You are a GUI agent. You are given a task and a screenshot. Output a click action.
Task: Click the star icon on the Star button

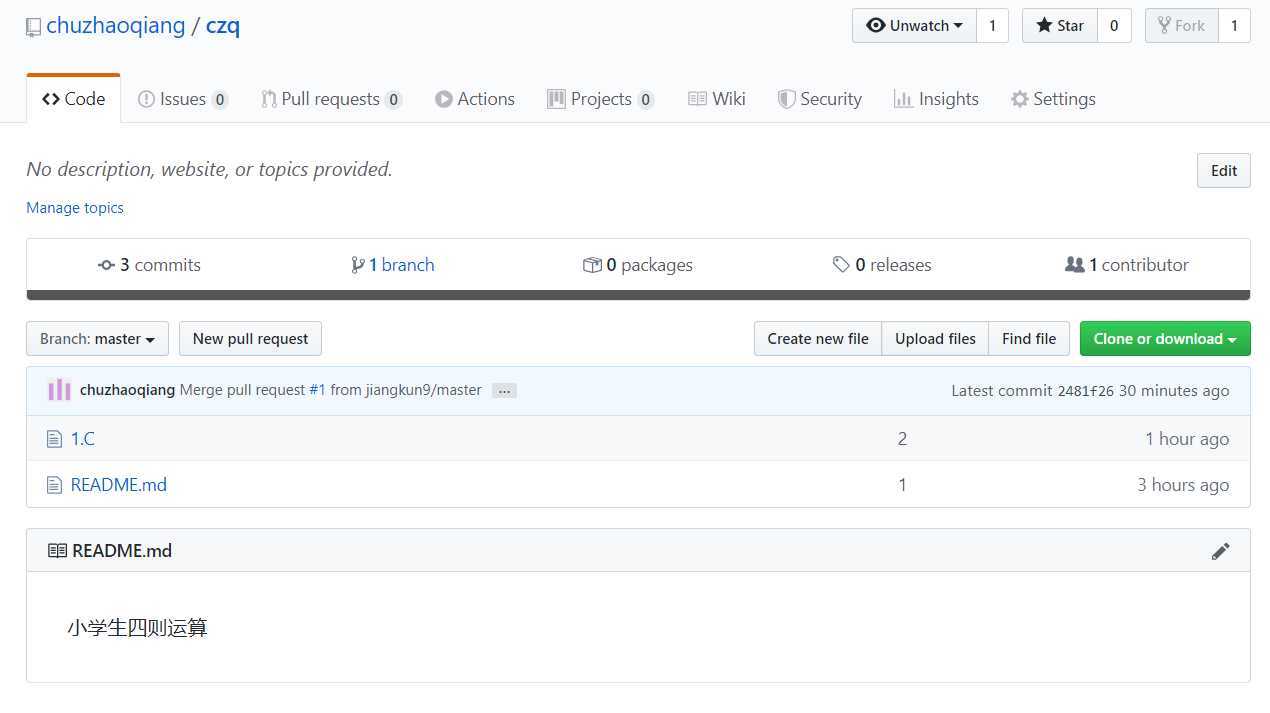1044,26
